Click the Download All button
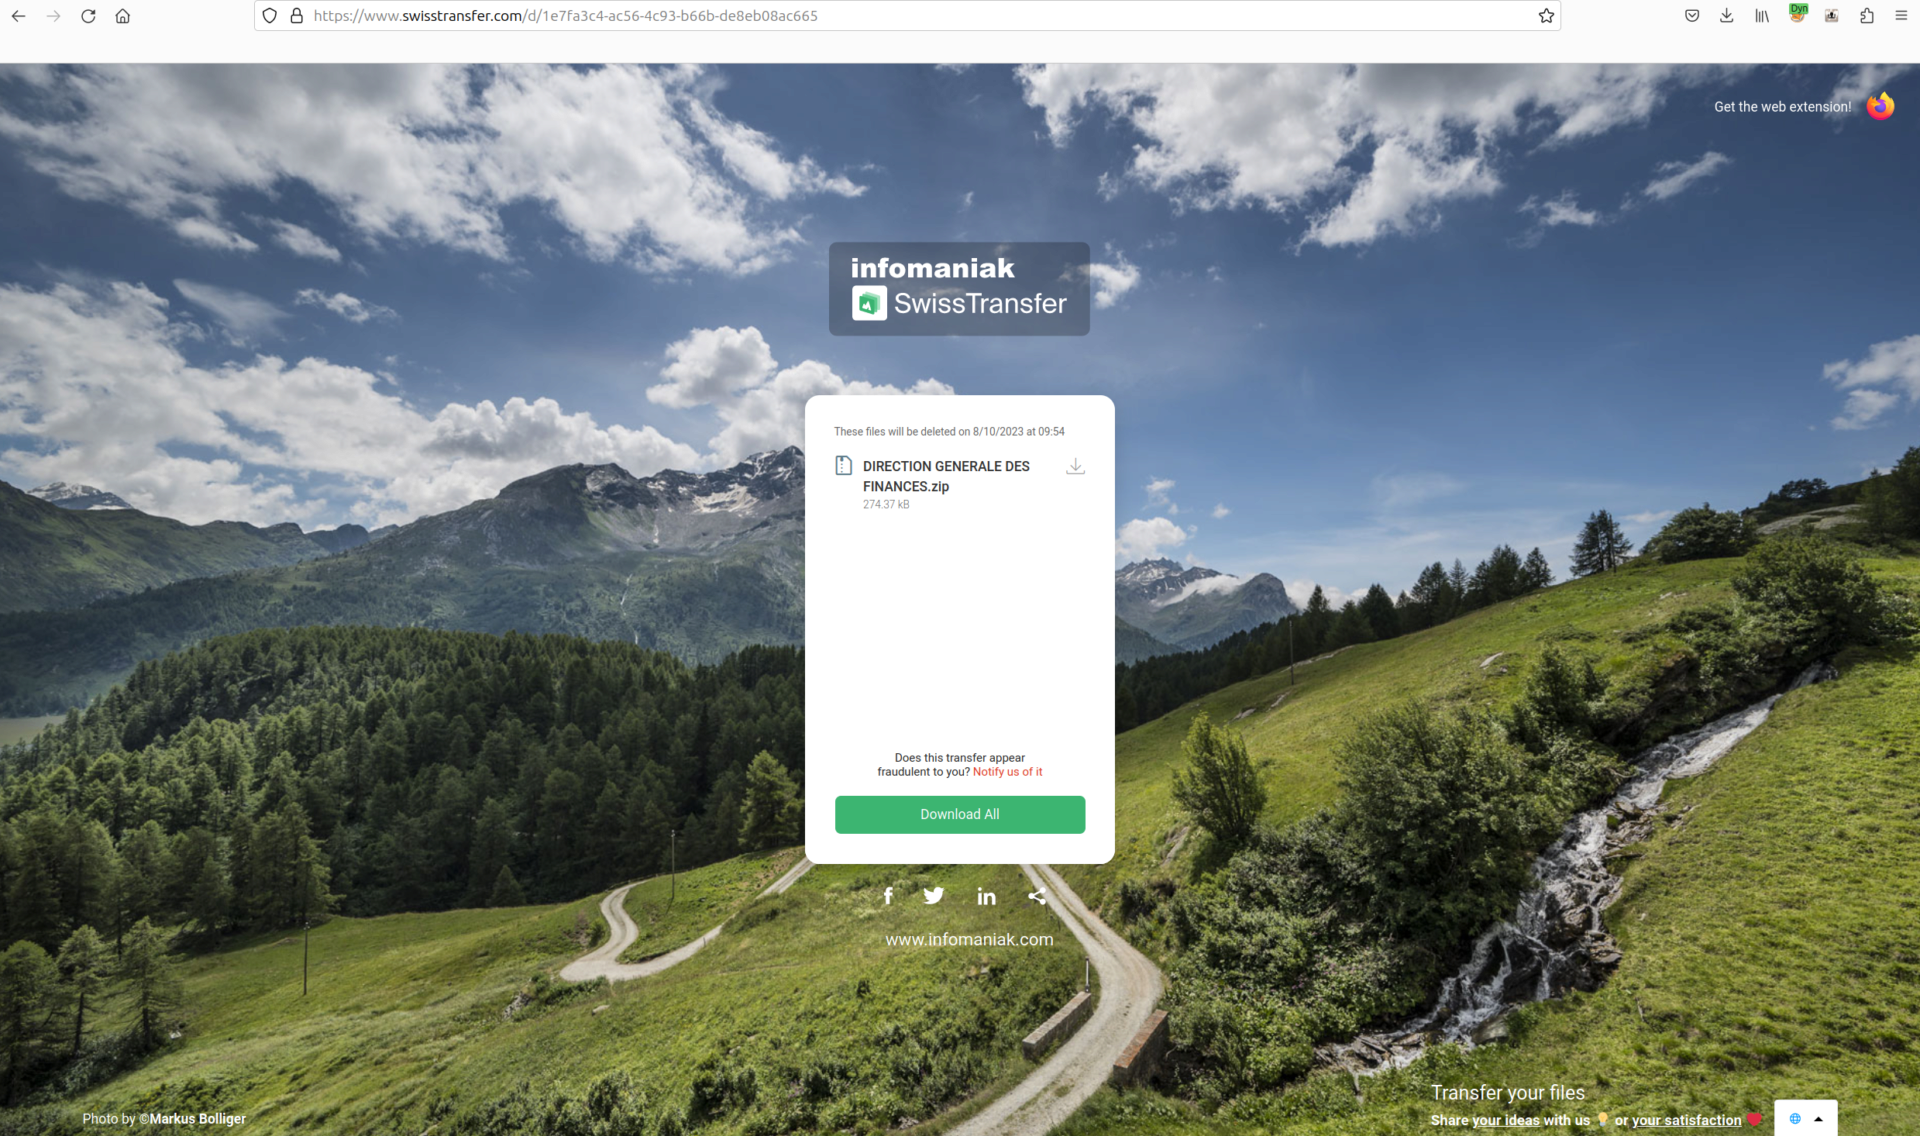This screenshot has width=1920, height=1136. 959,813
